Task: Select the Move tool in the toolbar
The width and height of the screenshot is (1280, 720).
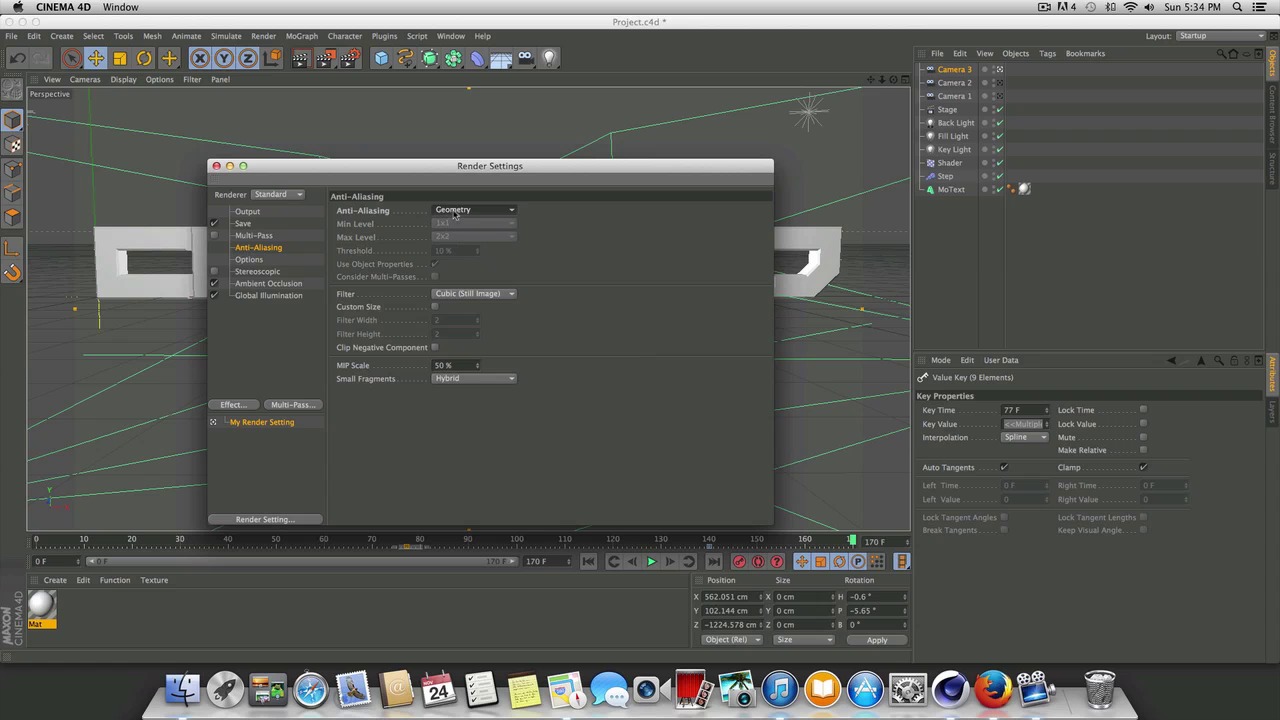Action: pyautogui.click(x=95, y=59)
